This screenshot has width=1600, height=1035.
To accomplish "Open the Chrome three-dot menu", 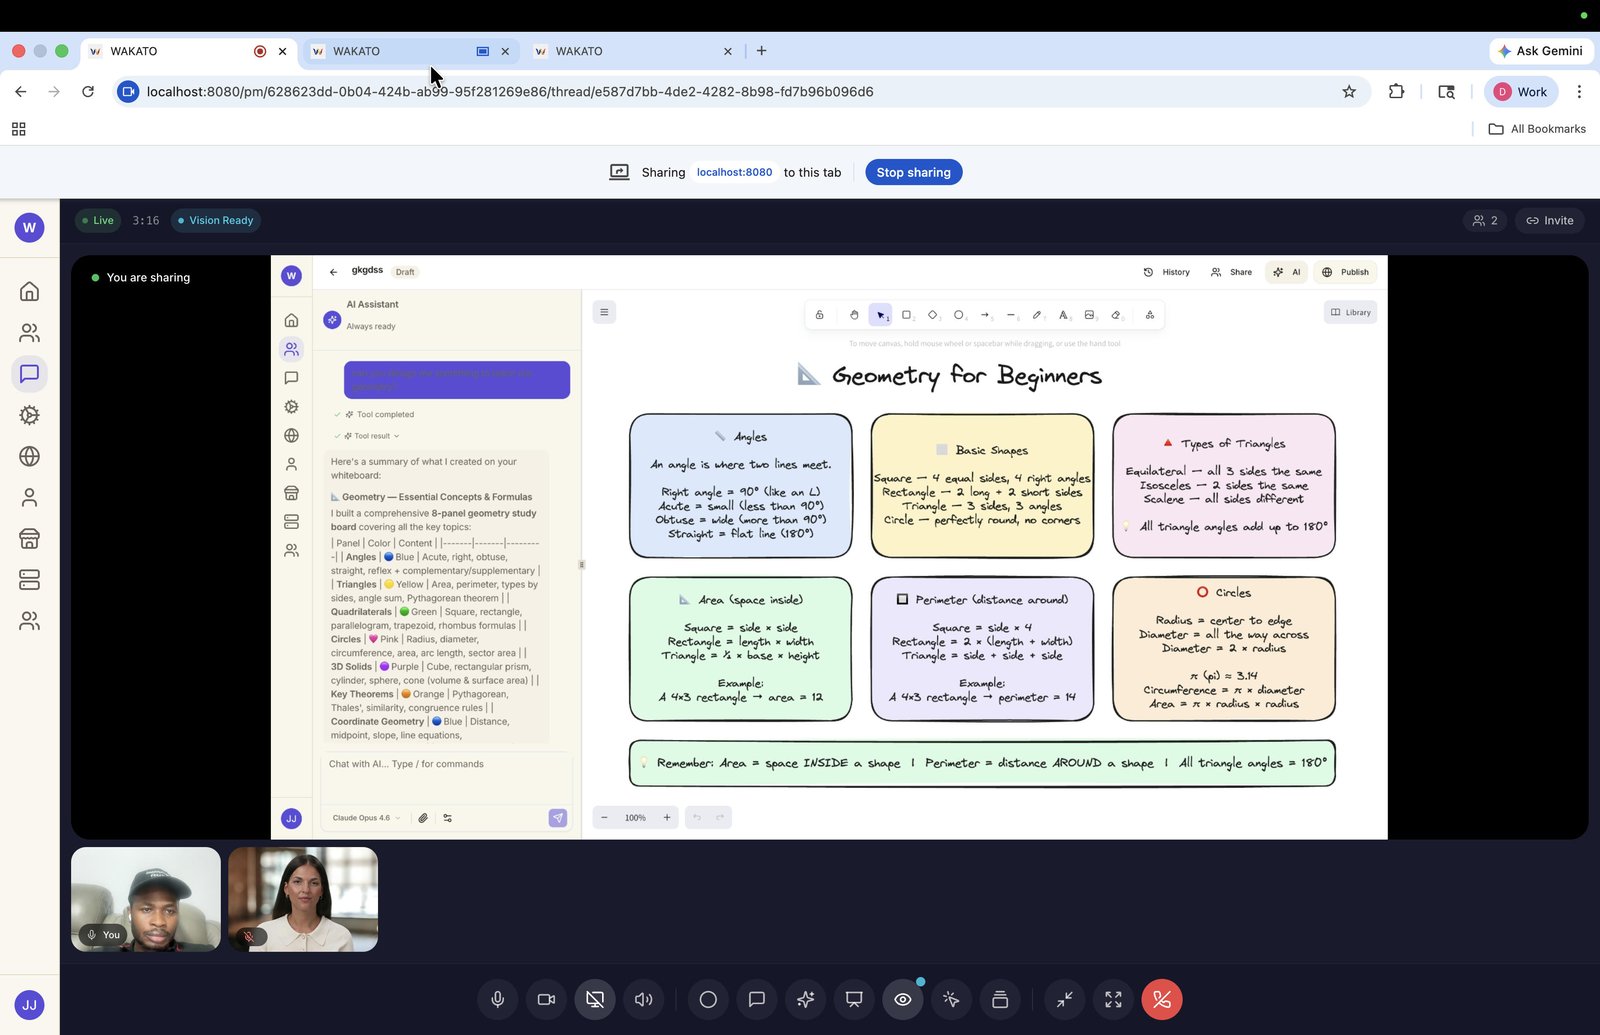I will tap(1579, 92).
